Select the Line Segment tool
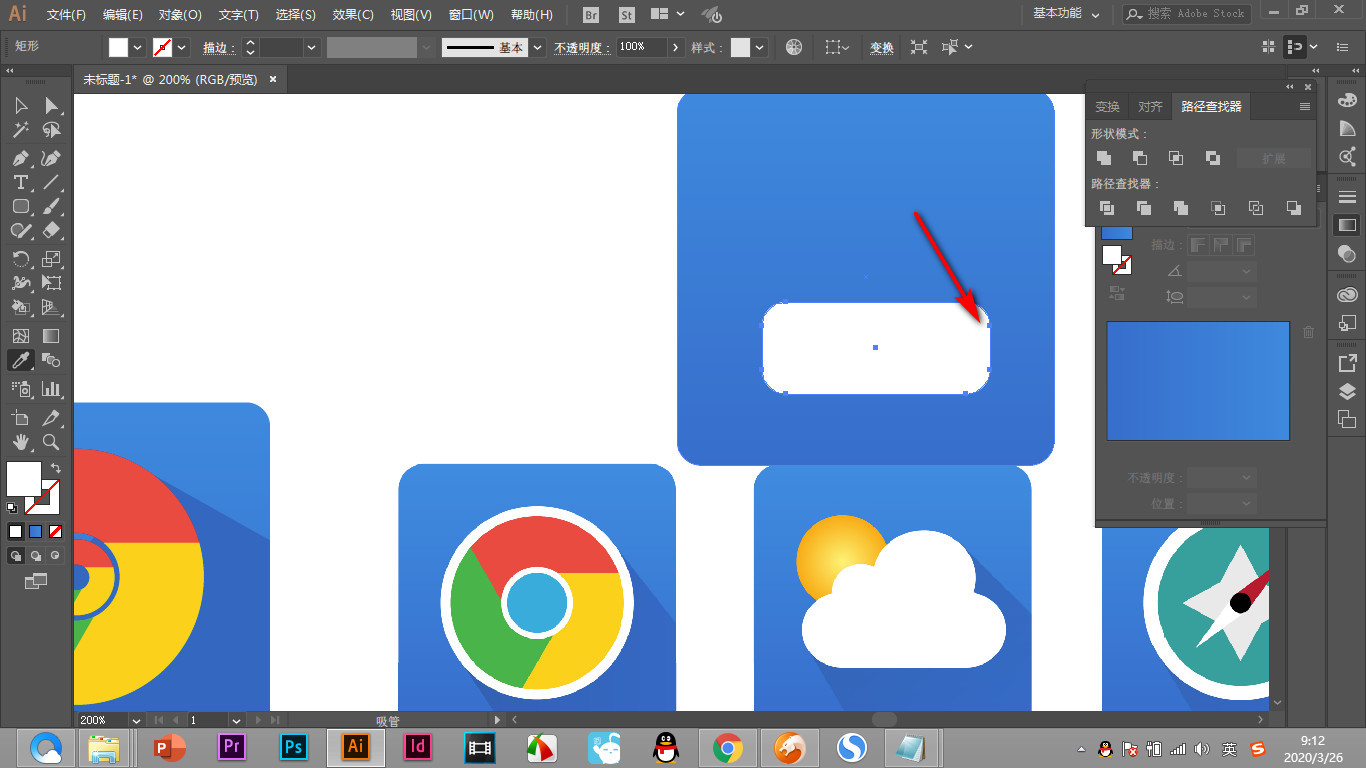This screenshot has width=1366, height=768. [x=51, y=182]
